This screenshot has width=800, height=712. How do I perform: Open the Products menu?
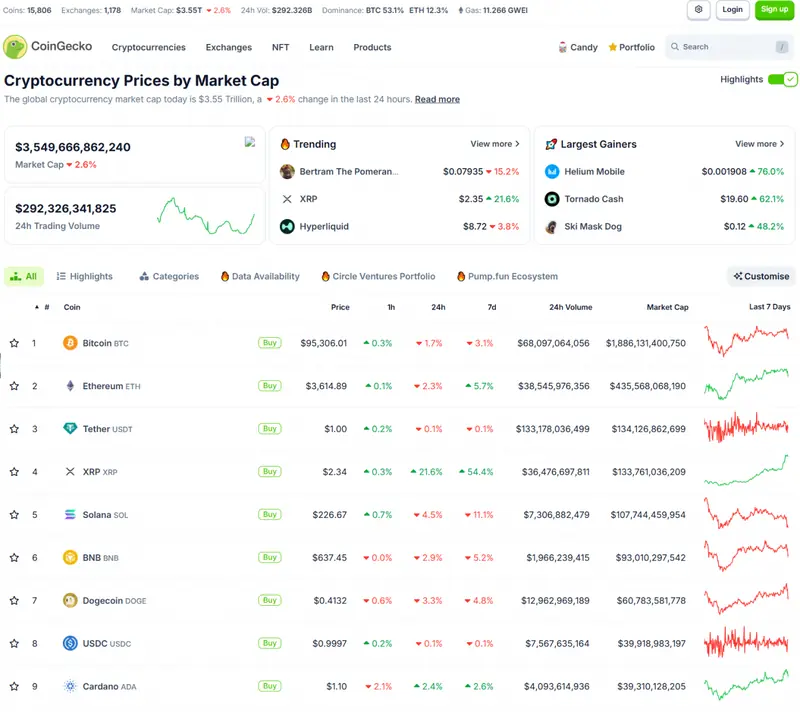[x=372, y=47]
